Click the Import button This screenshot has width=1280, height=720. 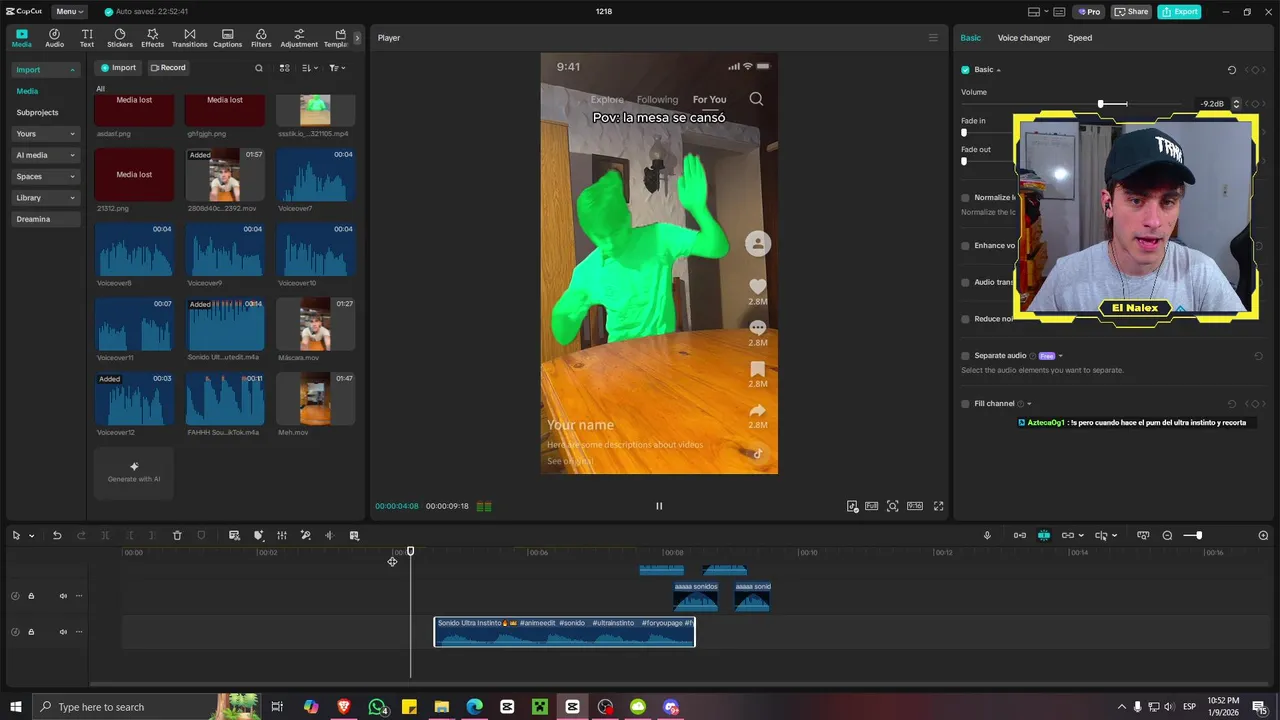118,68
